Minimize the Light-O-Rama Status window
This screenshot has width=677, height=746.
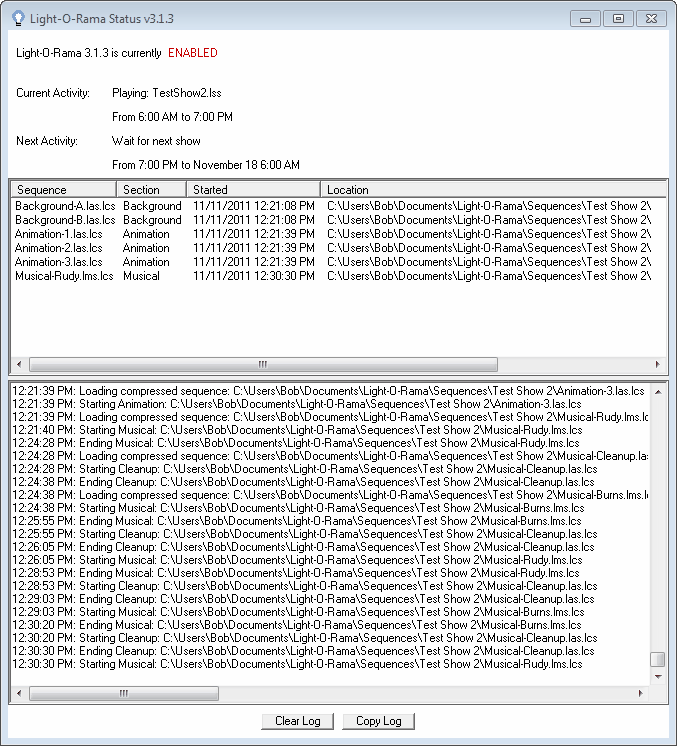pyautogui.click(x=586, y=19)
